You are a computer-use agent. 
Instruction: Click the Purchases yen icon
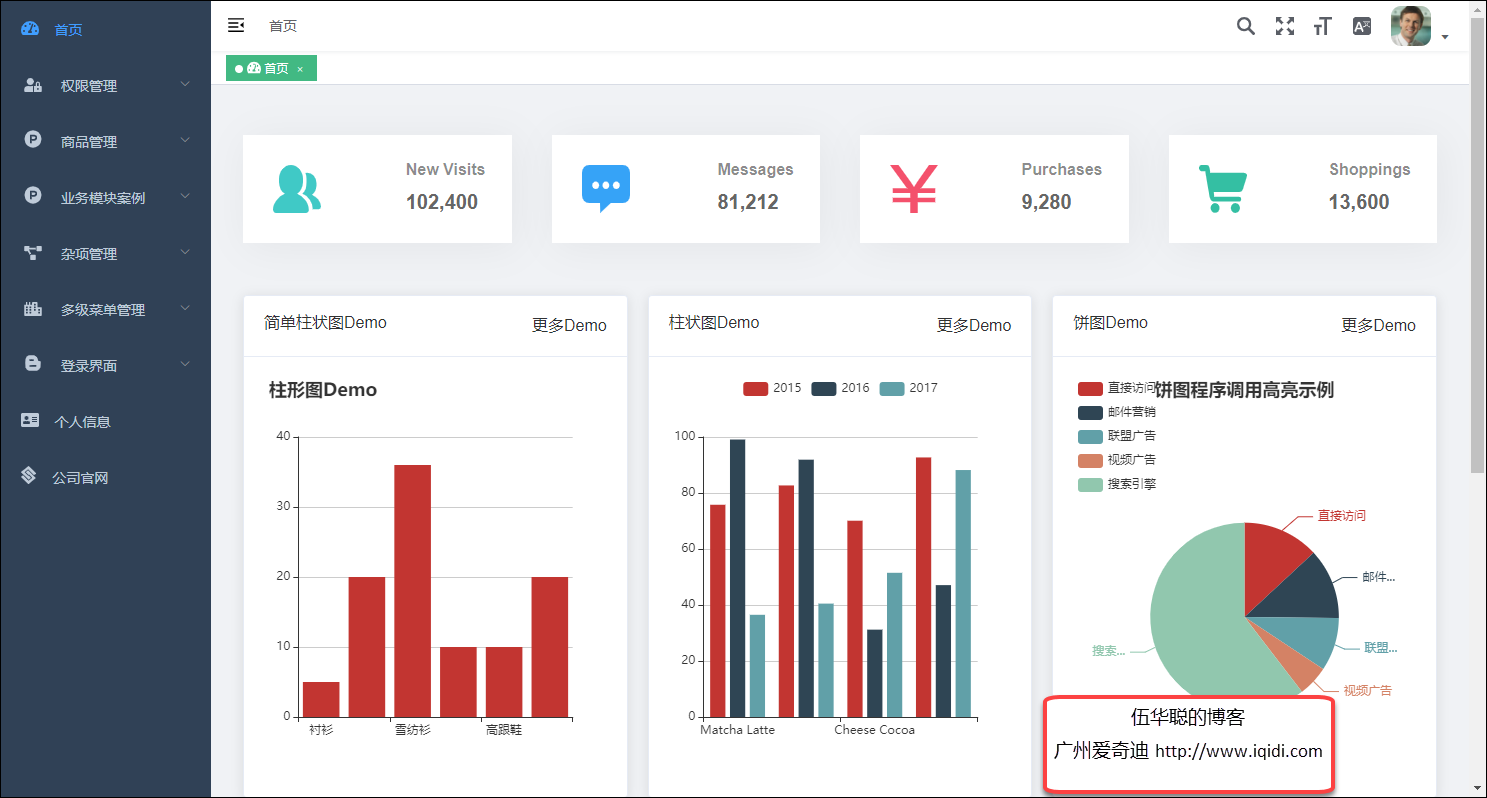pos(914,189)
